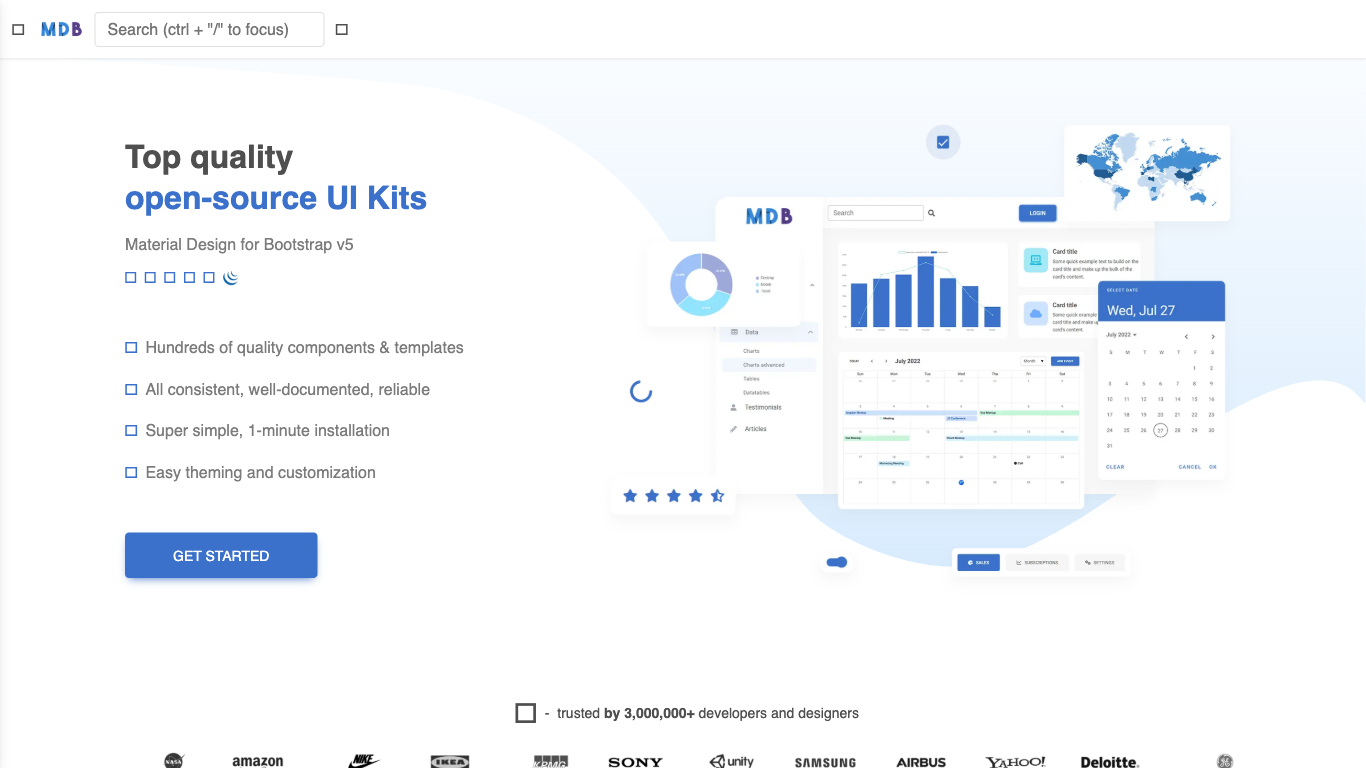Click the icon beside 'Super simple, 1-minute installation'

click(x=131, y=431)
